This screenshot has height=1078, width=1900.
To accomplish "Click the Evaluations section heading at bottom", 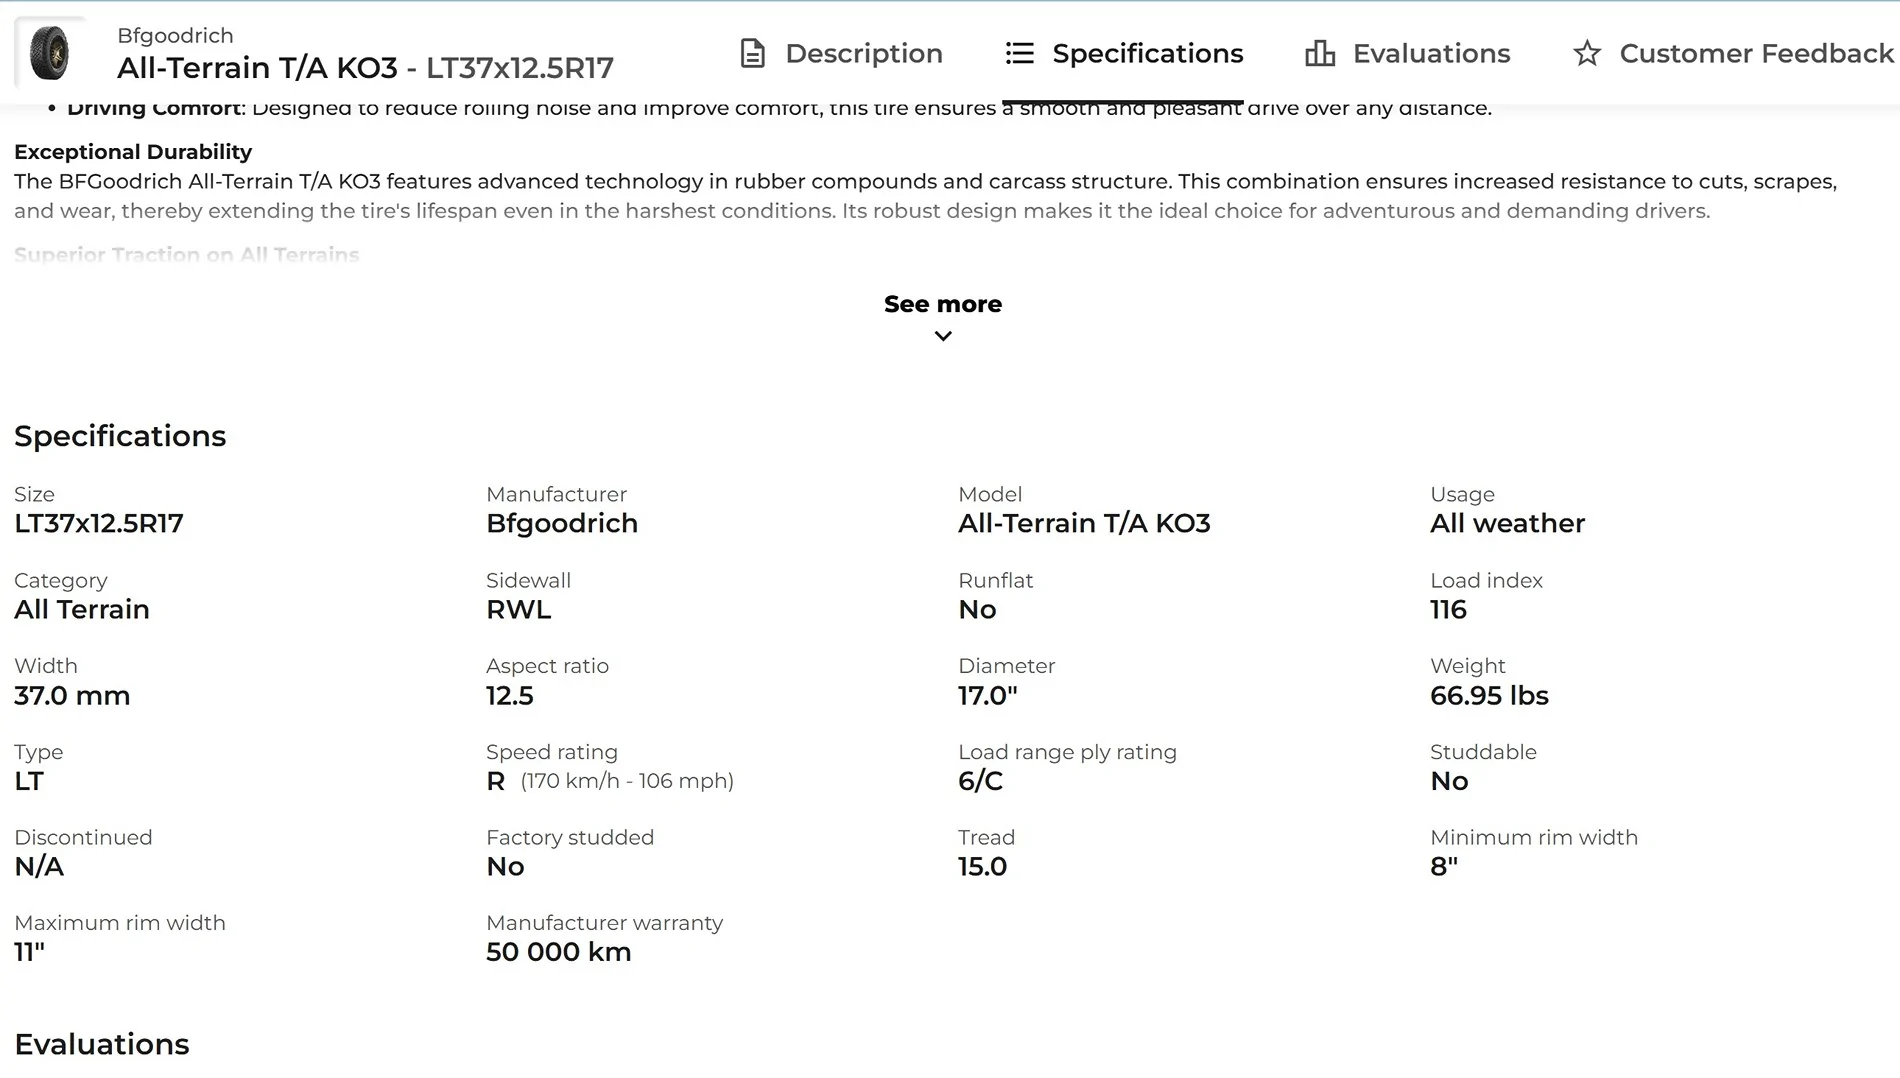I will pyautogui.click(x=101, y=1044).
